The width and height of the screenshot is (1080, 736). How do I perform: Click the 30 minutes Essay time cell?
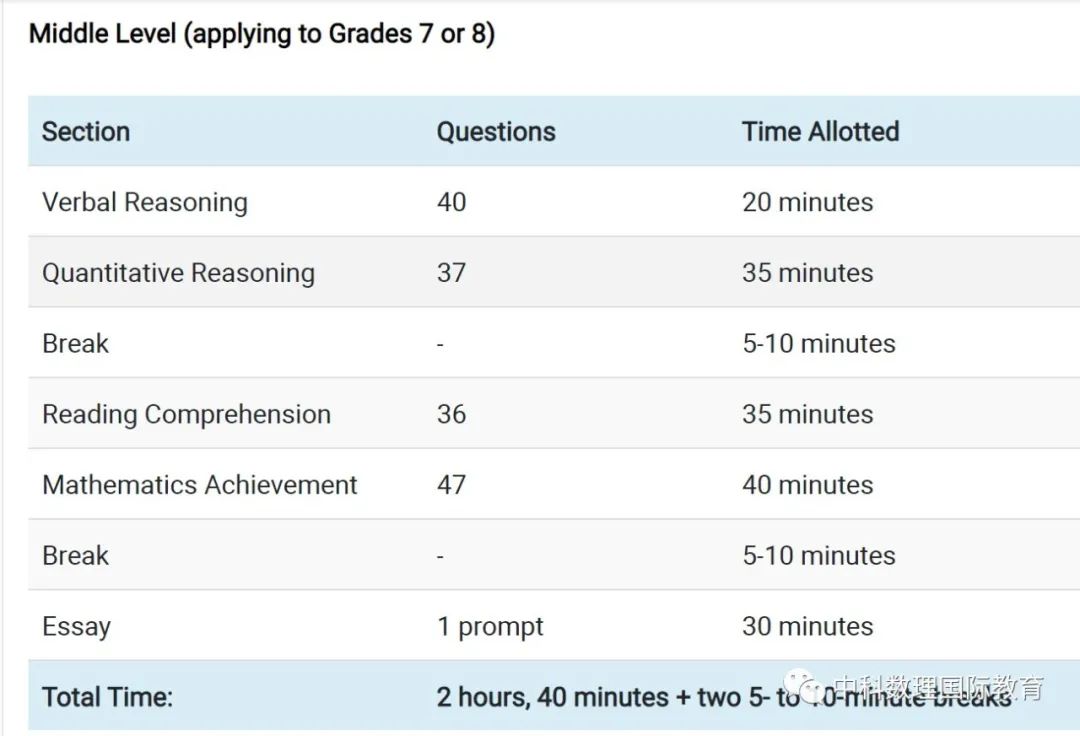pyautogui.click(x=807, y=627)
